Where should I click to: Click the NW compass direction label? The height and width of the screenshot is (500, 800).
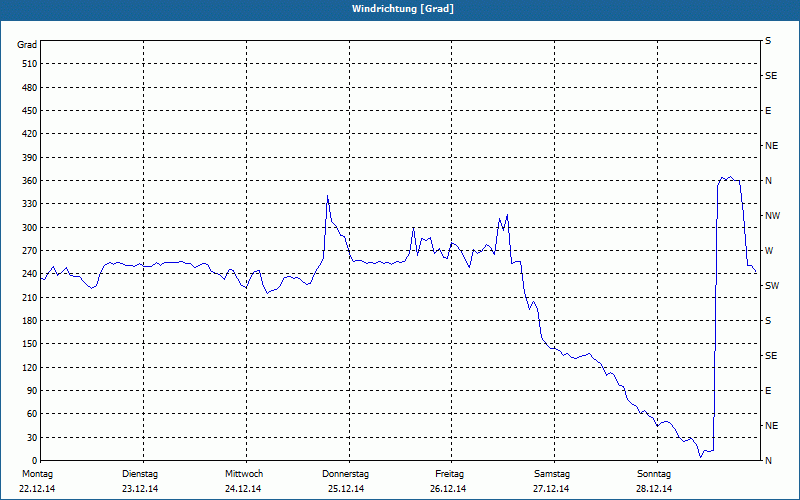[772, 216]
